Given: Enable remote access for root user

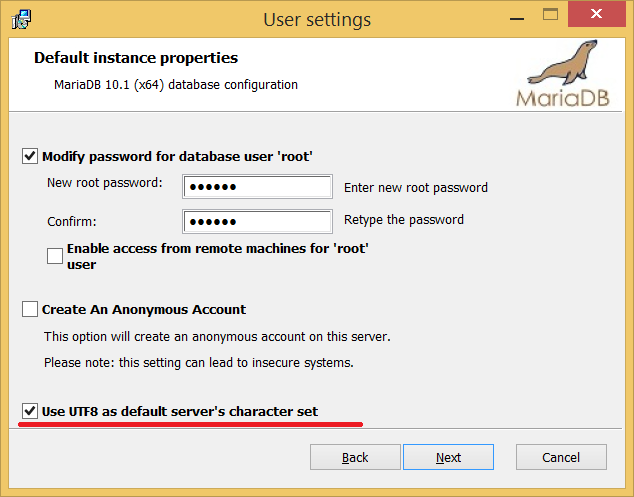Looking at the screenshot, I should click(x=55, y=257).
